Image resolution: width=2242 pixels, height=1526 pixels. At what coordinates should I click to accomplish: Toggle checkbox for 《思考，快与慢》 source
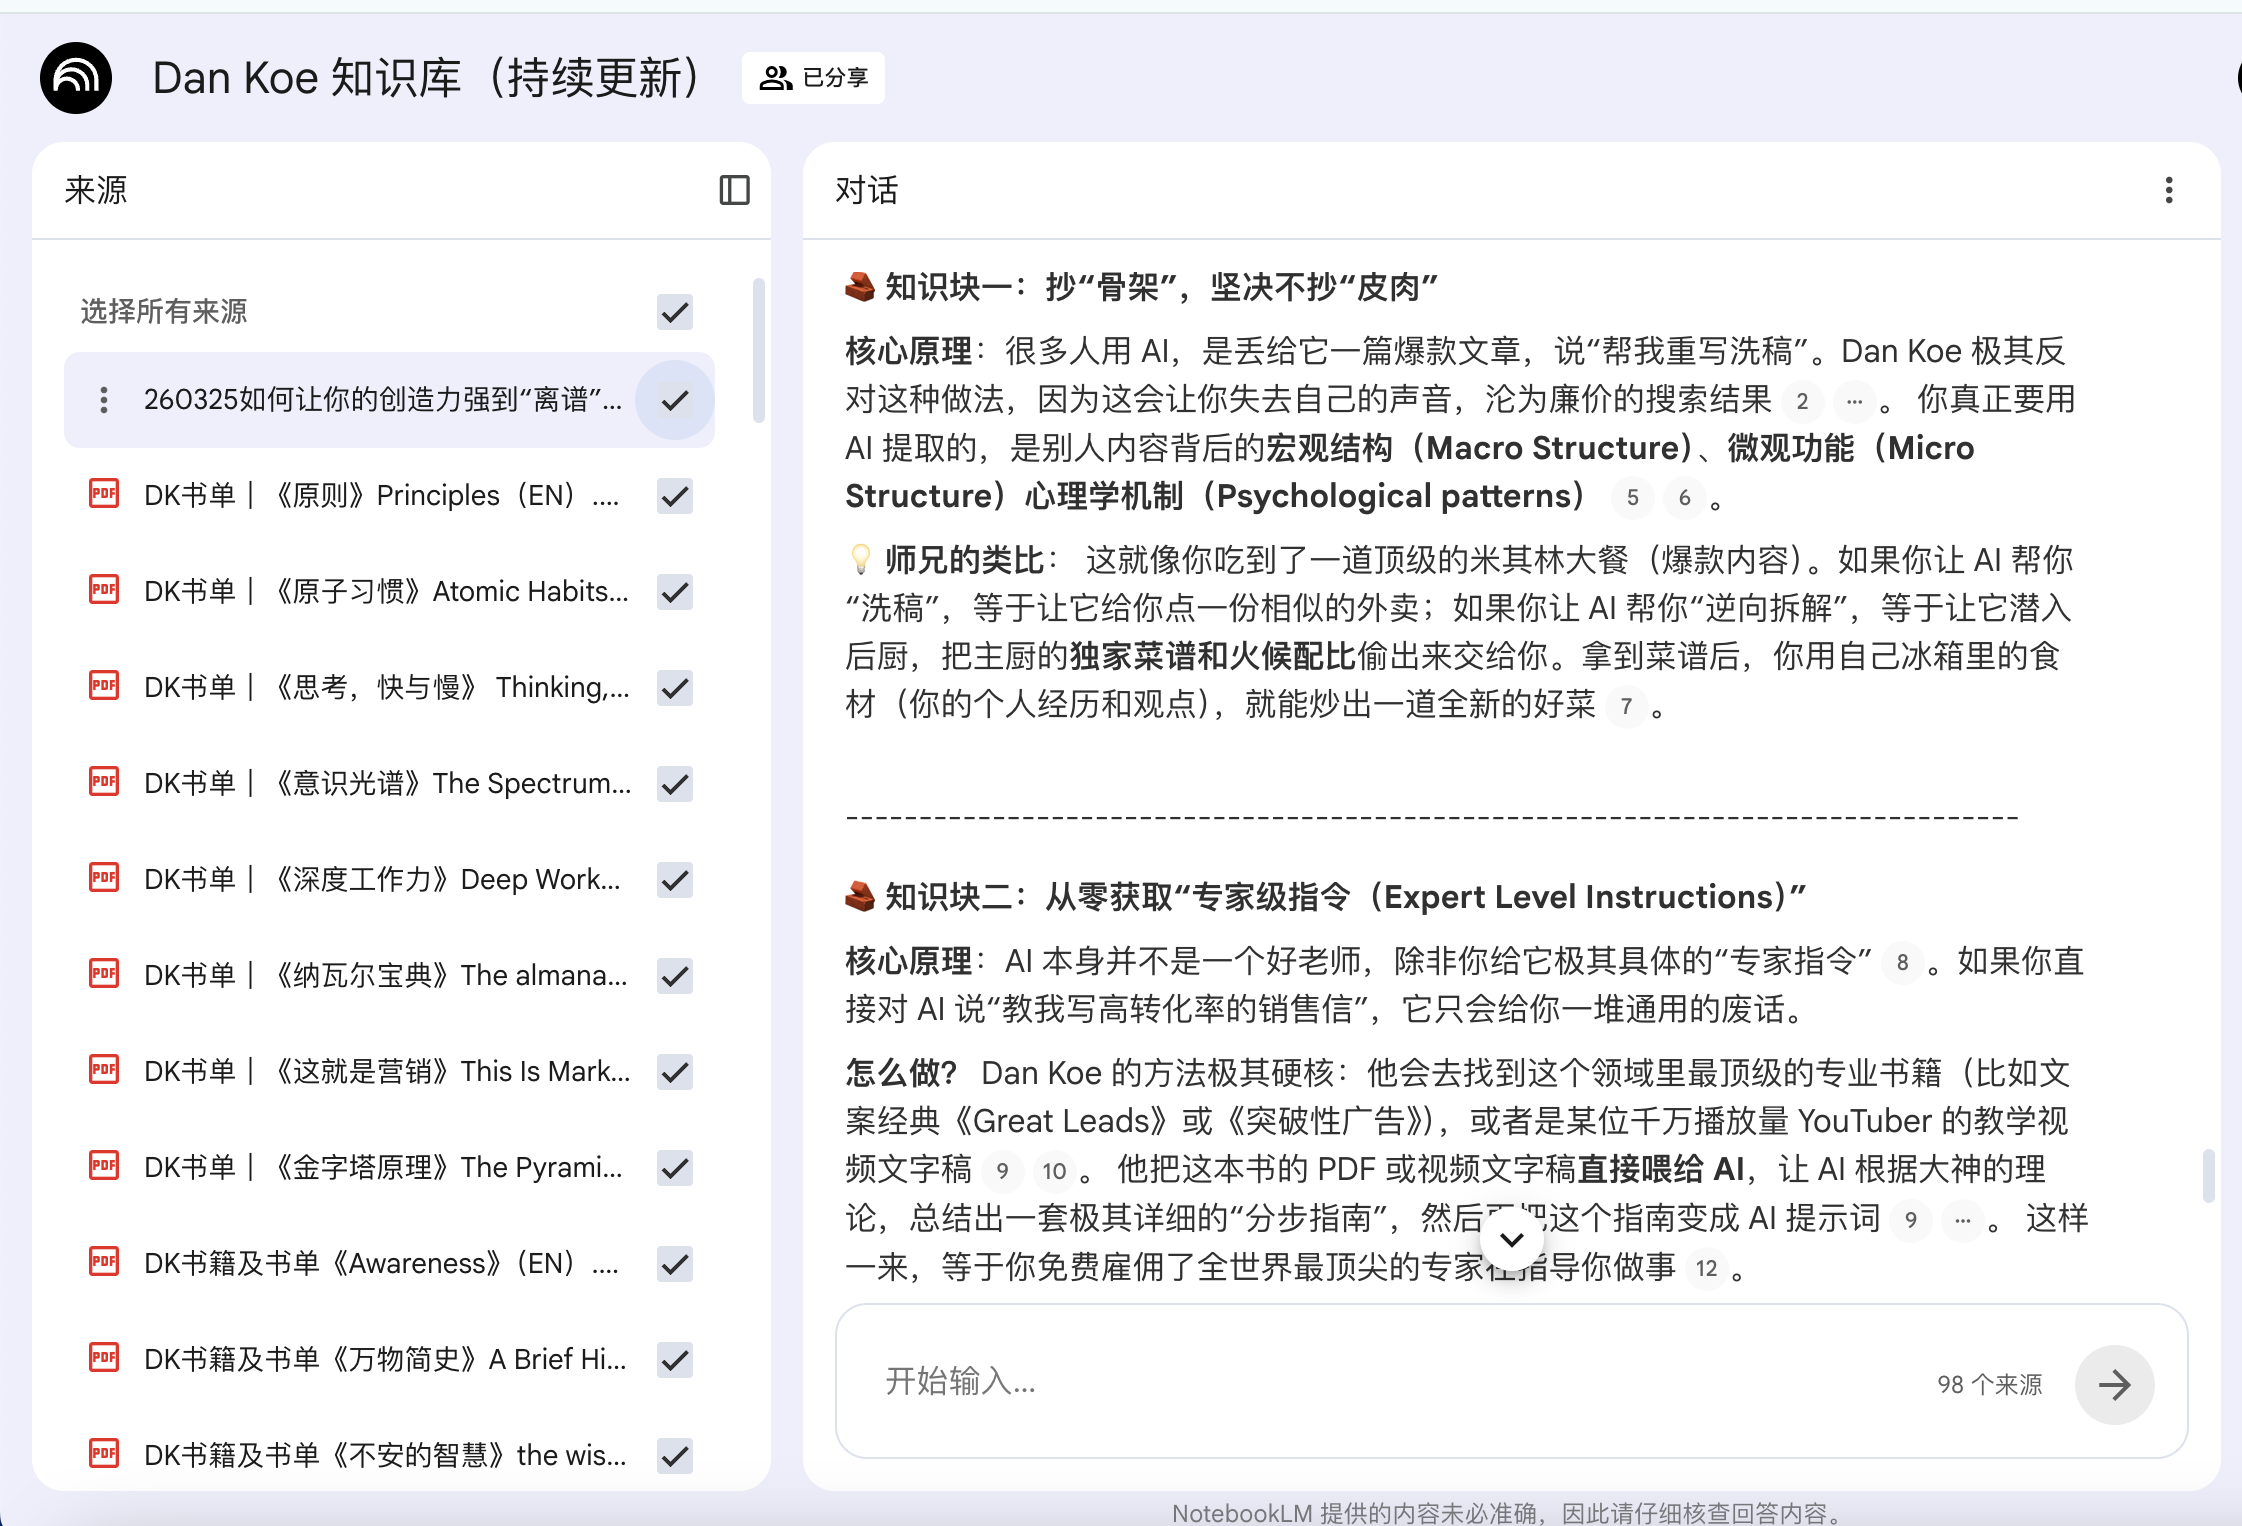(675, 688)
